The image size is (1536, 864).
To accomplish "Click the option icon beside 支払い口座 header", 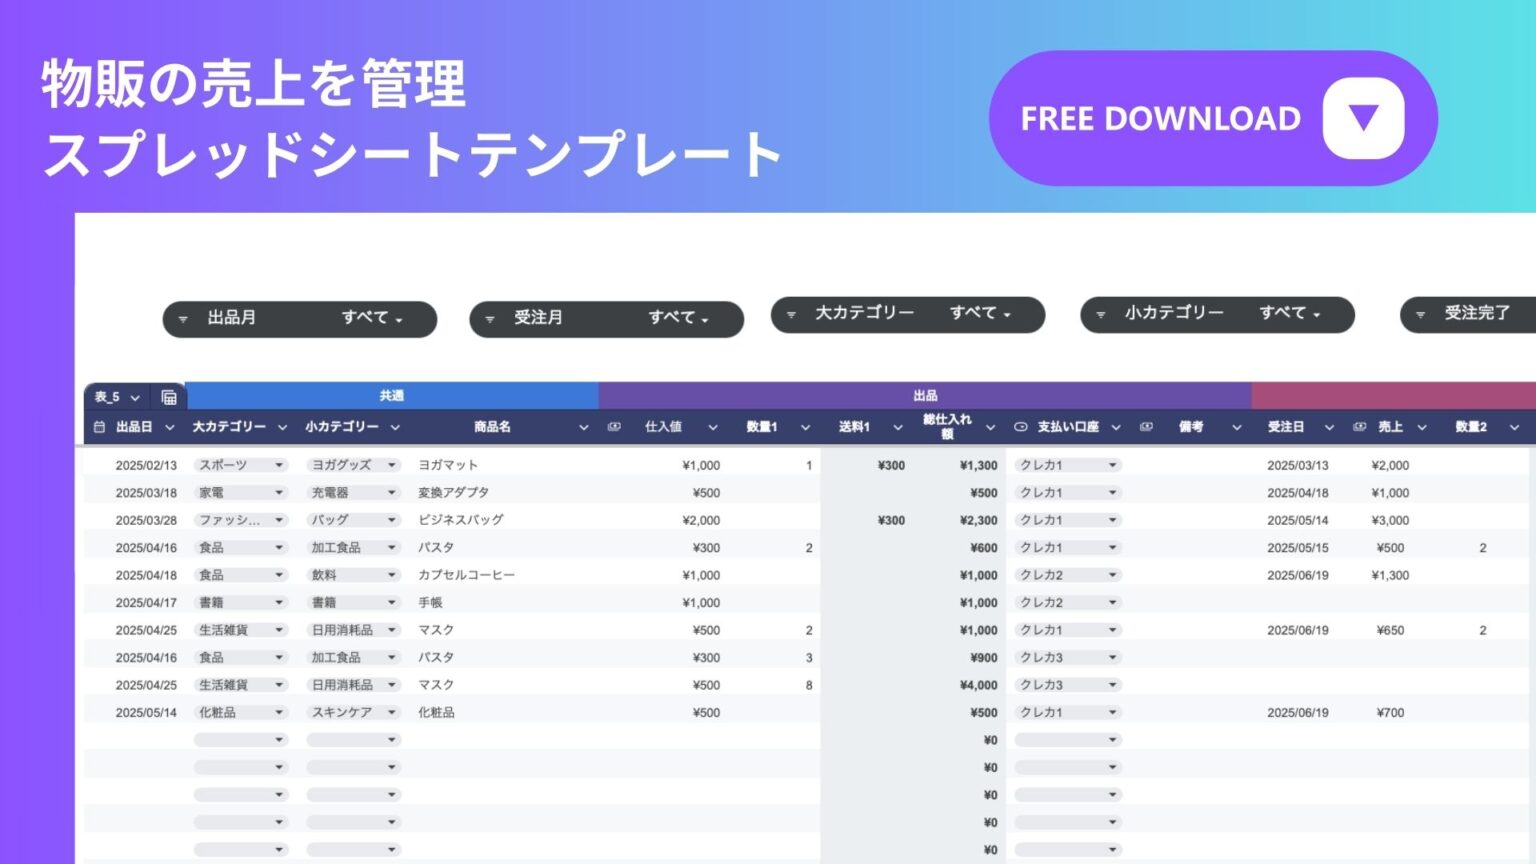I will pyautogui.click(x=1019, y=426).
